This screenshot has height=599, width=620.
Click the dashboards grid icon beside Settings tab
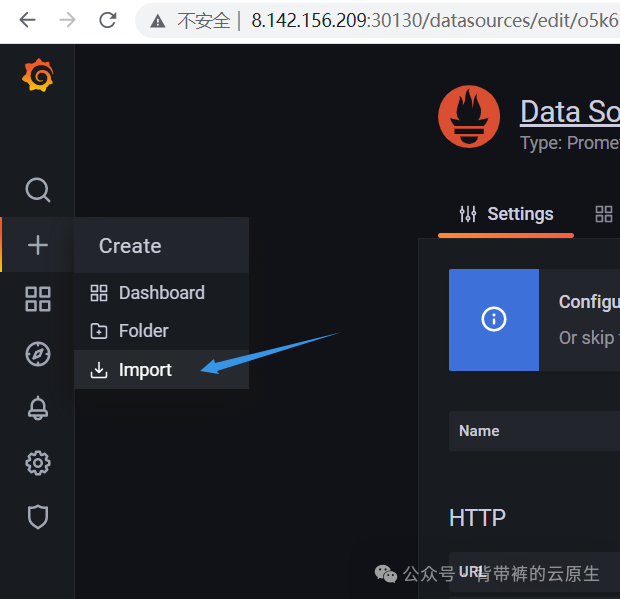tap(604, 214)
